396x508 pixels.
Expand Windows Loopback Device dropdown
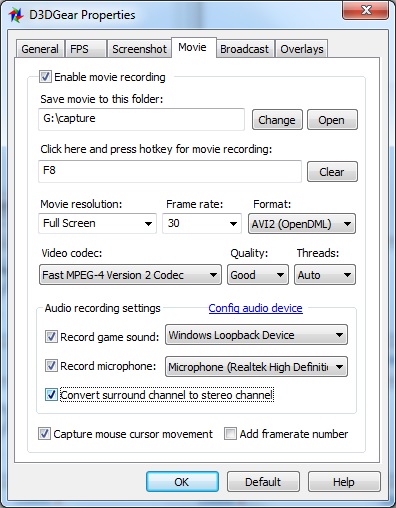pyautogui.click(x=256, y=335)
